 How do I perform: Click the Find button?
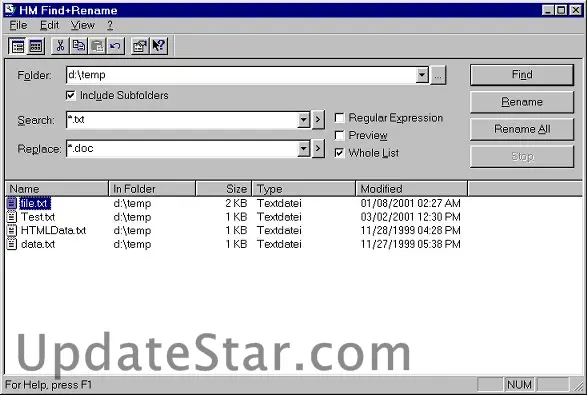click(x=522, y=75)
